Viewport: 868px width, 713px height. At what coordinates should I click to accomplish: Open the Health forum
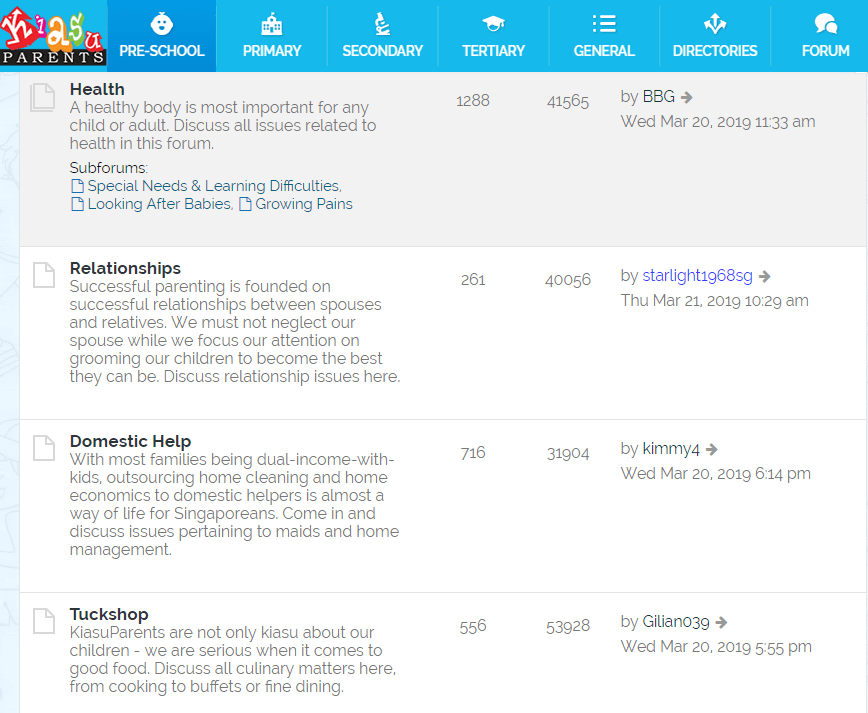[97, 89]
